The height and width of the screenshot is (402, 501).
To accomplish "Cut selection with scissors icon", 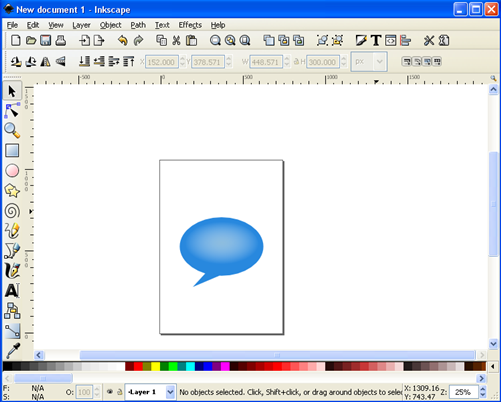I will click(176, 41).
